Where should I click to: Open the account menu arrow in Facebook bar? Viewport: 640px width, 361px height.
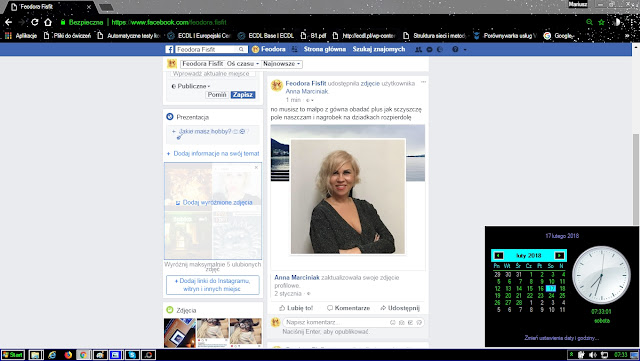pos(465,50)
